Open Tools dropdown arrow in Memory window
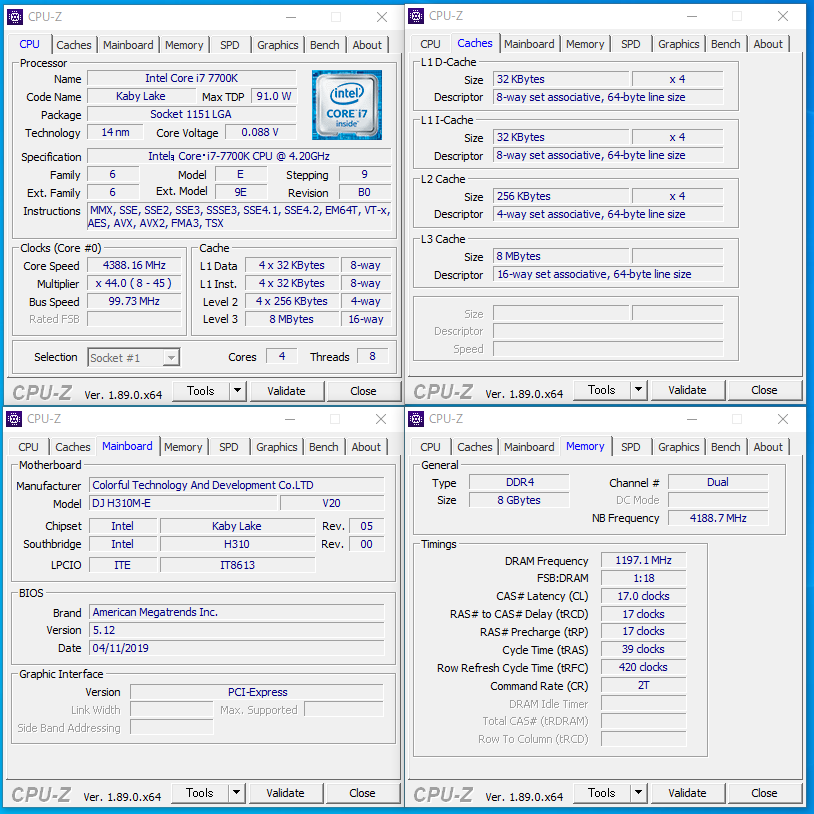814x814 pixels. click(639, 792)
